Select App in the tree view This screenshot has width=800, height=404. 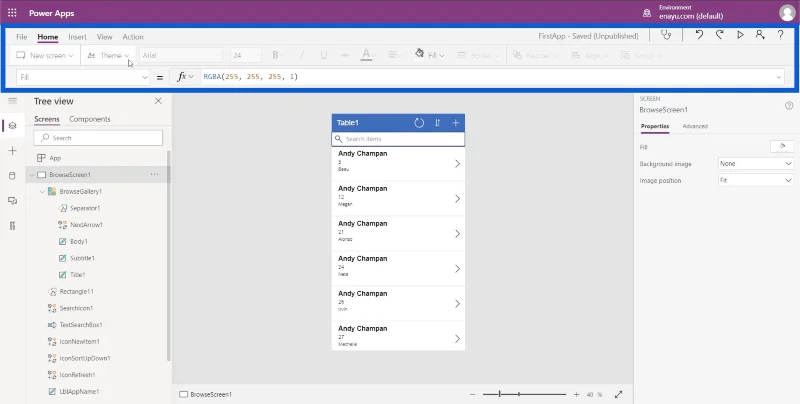[55, 158]
